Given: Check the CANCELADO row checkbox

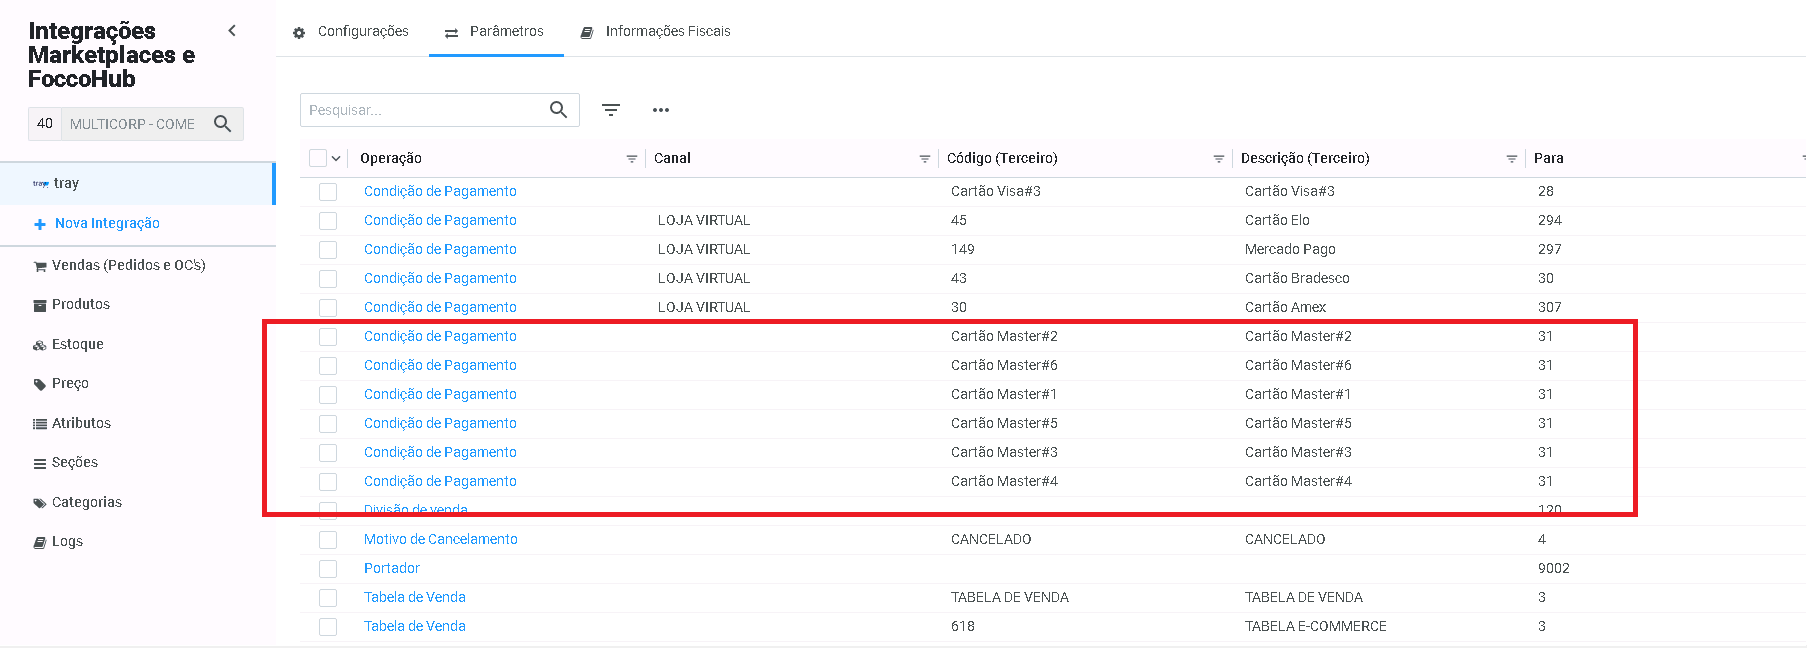Looking at the screenshot, I should click(328, 540).
